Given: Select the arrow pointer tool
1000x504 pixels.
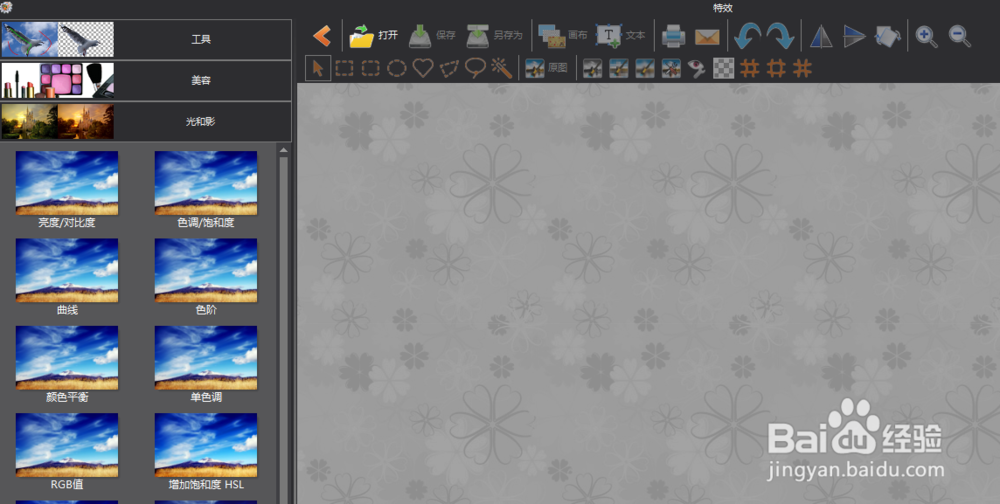Looking at the screenshot, I should tap(318, 68).
